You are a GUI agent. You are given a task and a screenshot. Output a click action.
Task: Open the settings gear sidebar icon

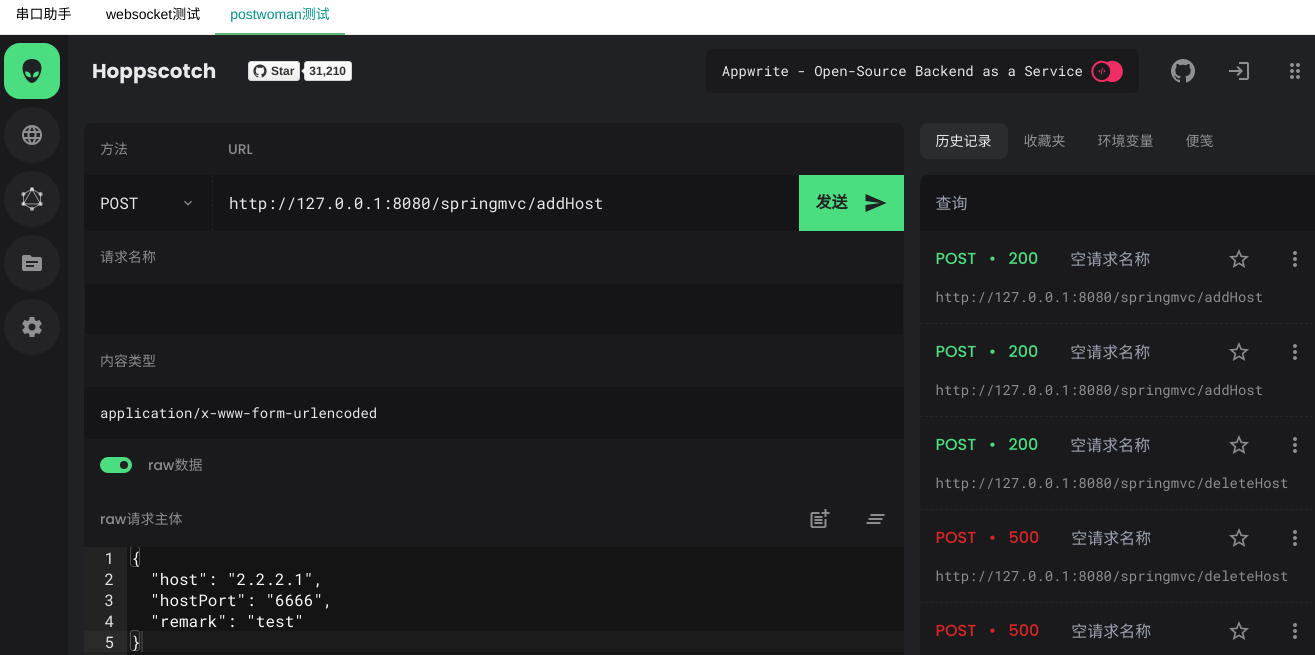[32, 327]
